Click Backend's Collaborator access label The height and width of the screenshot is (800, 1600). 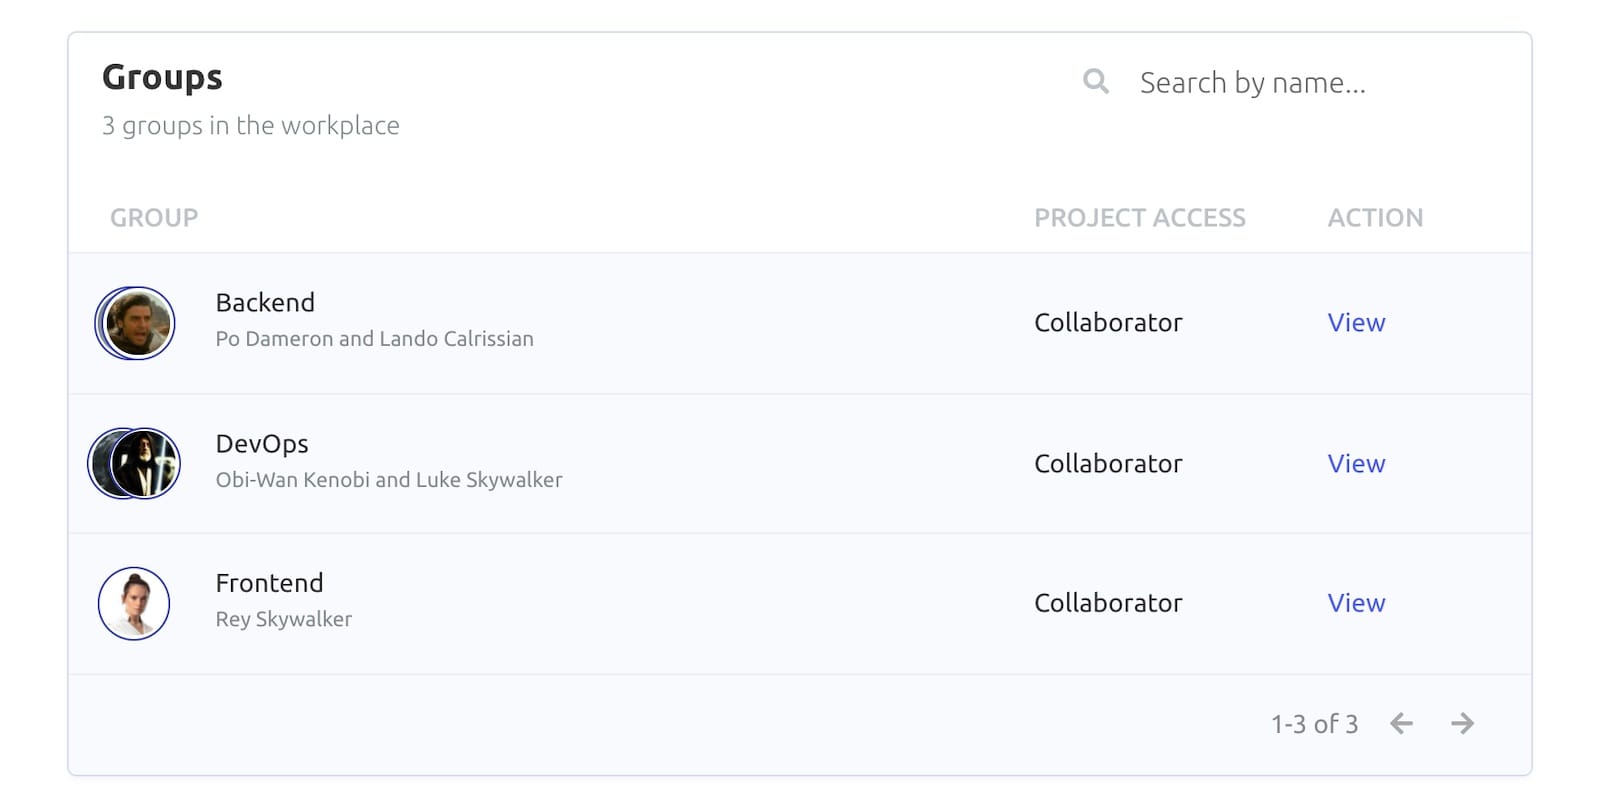click(x=1108, y=323)
